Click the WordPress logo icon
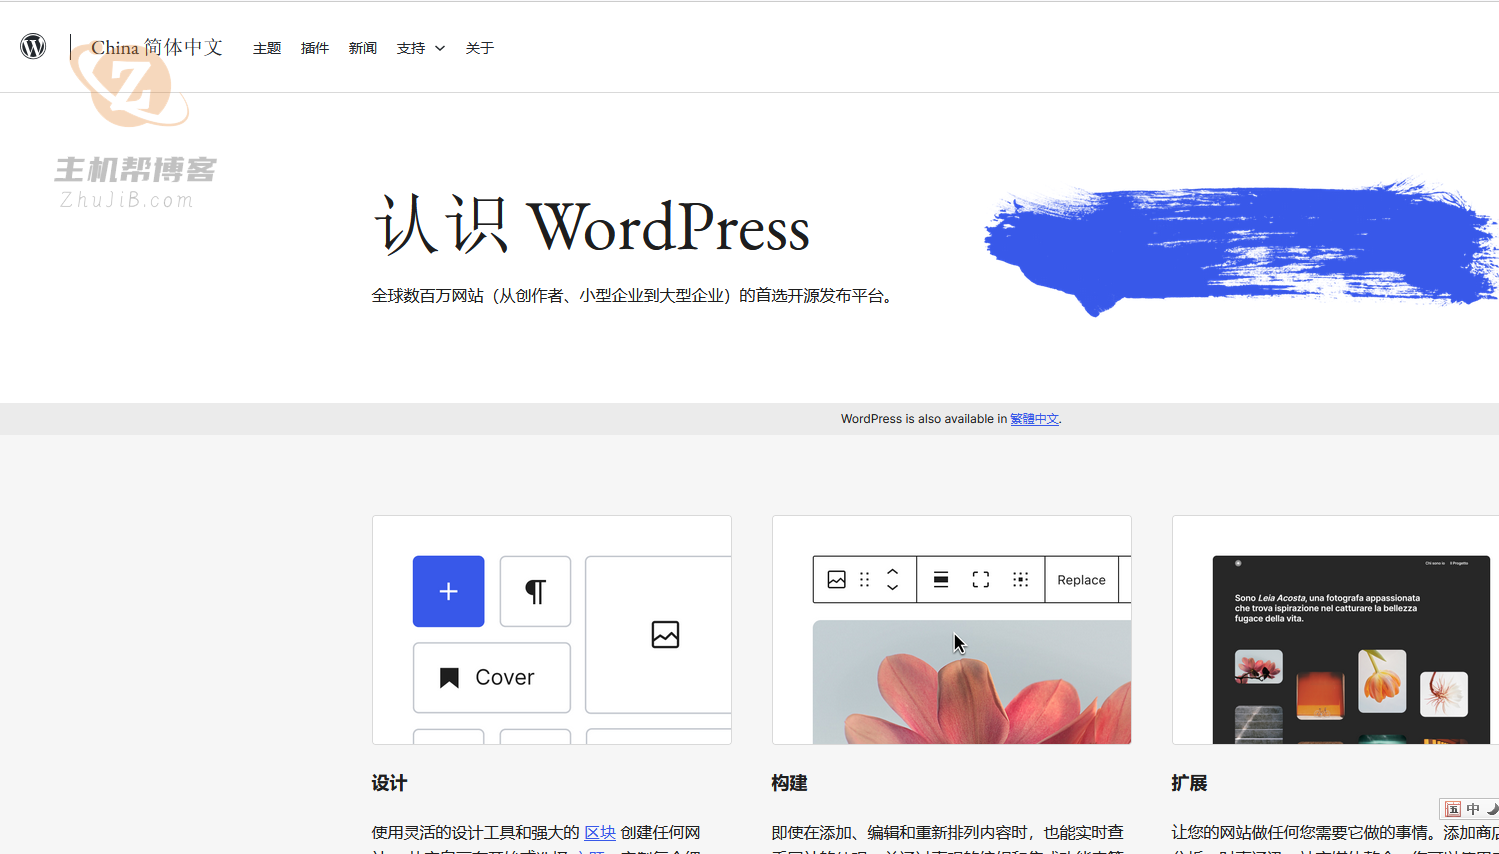Image resolution: width=1499 pixels, height=854 pixels. pyautogui.click(x=33, y=46)
